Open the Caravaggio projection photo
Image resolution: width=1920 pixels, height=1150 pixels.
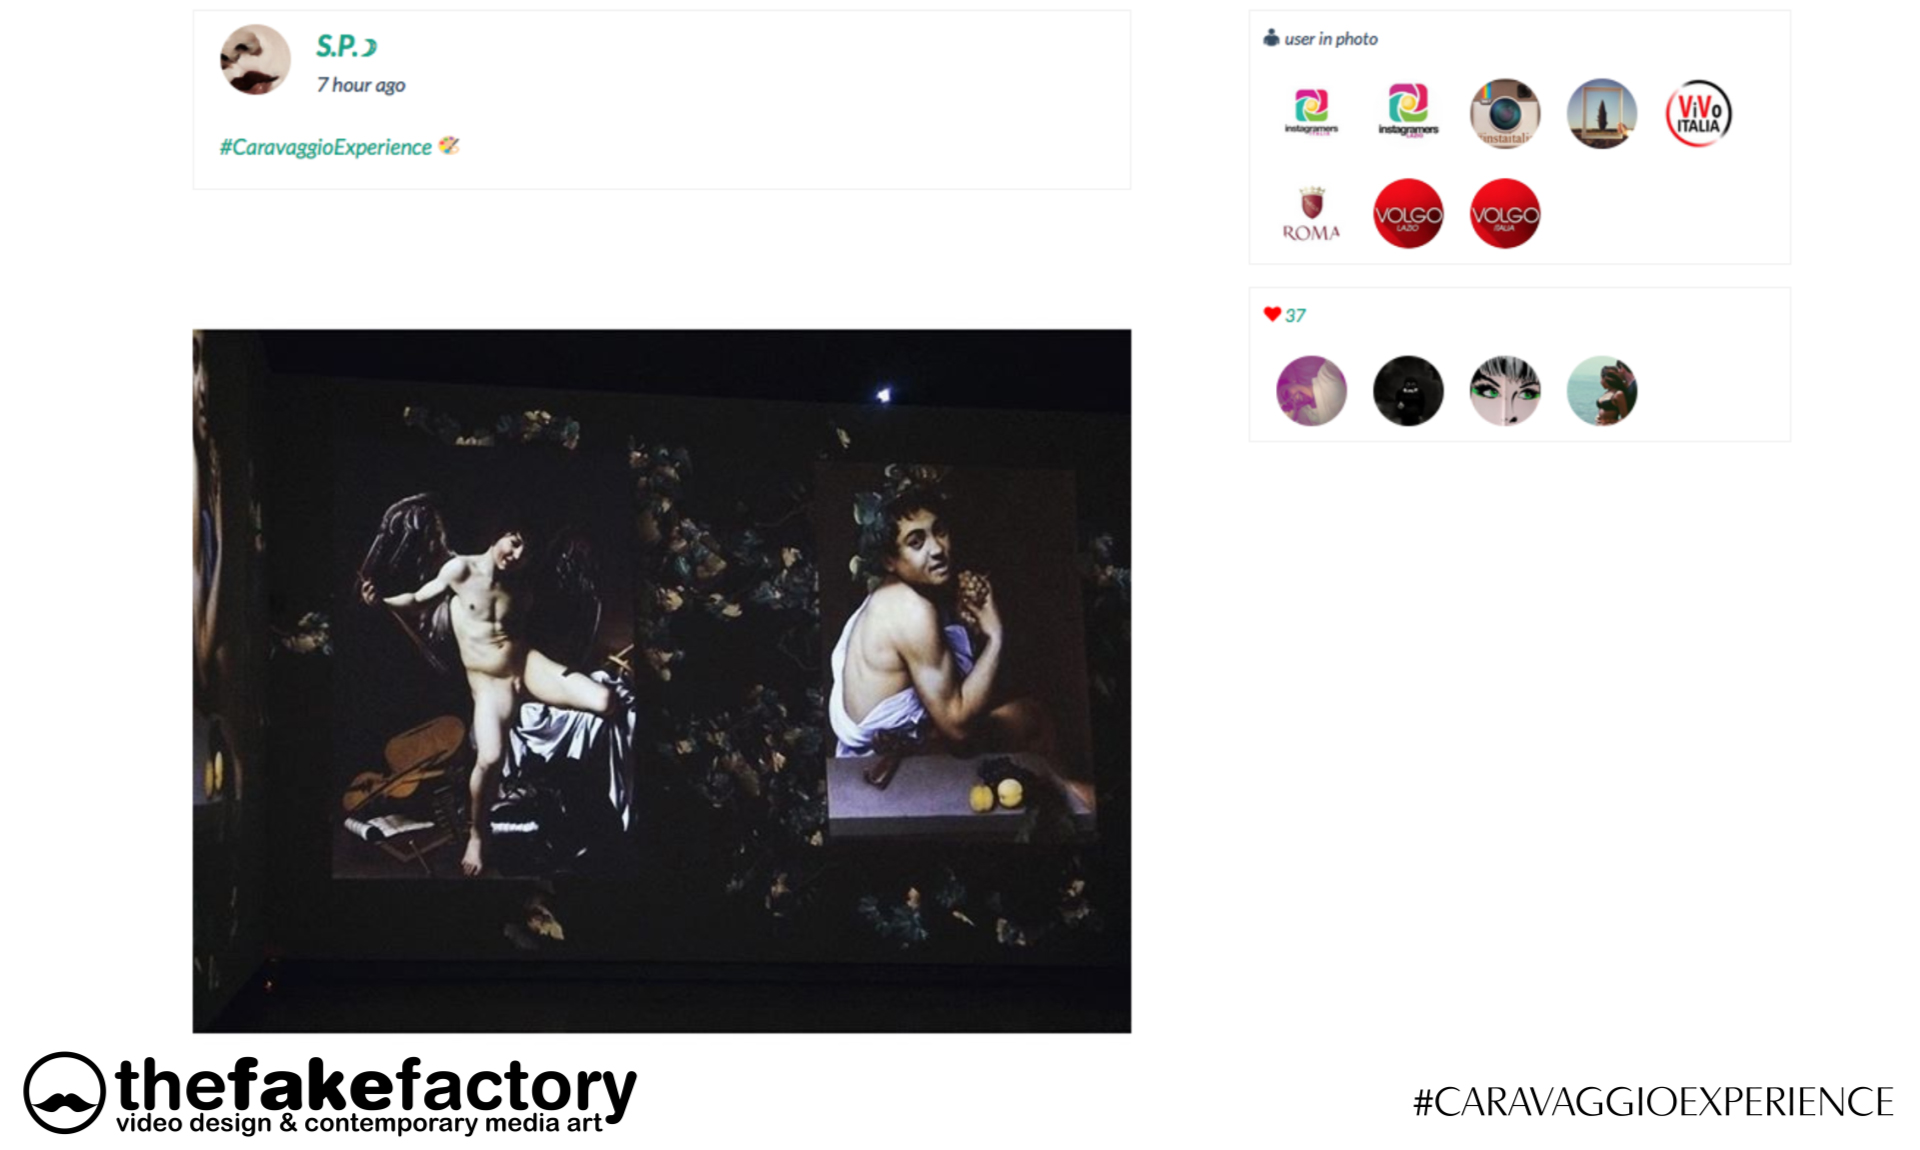pyautogui.click(x=662, y=681)
